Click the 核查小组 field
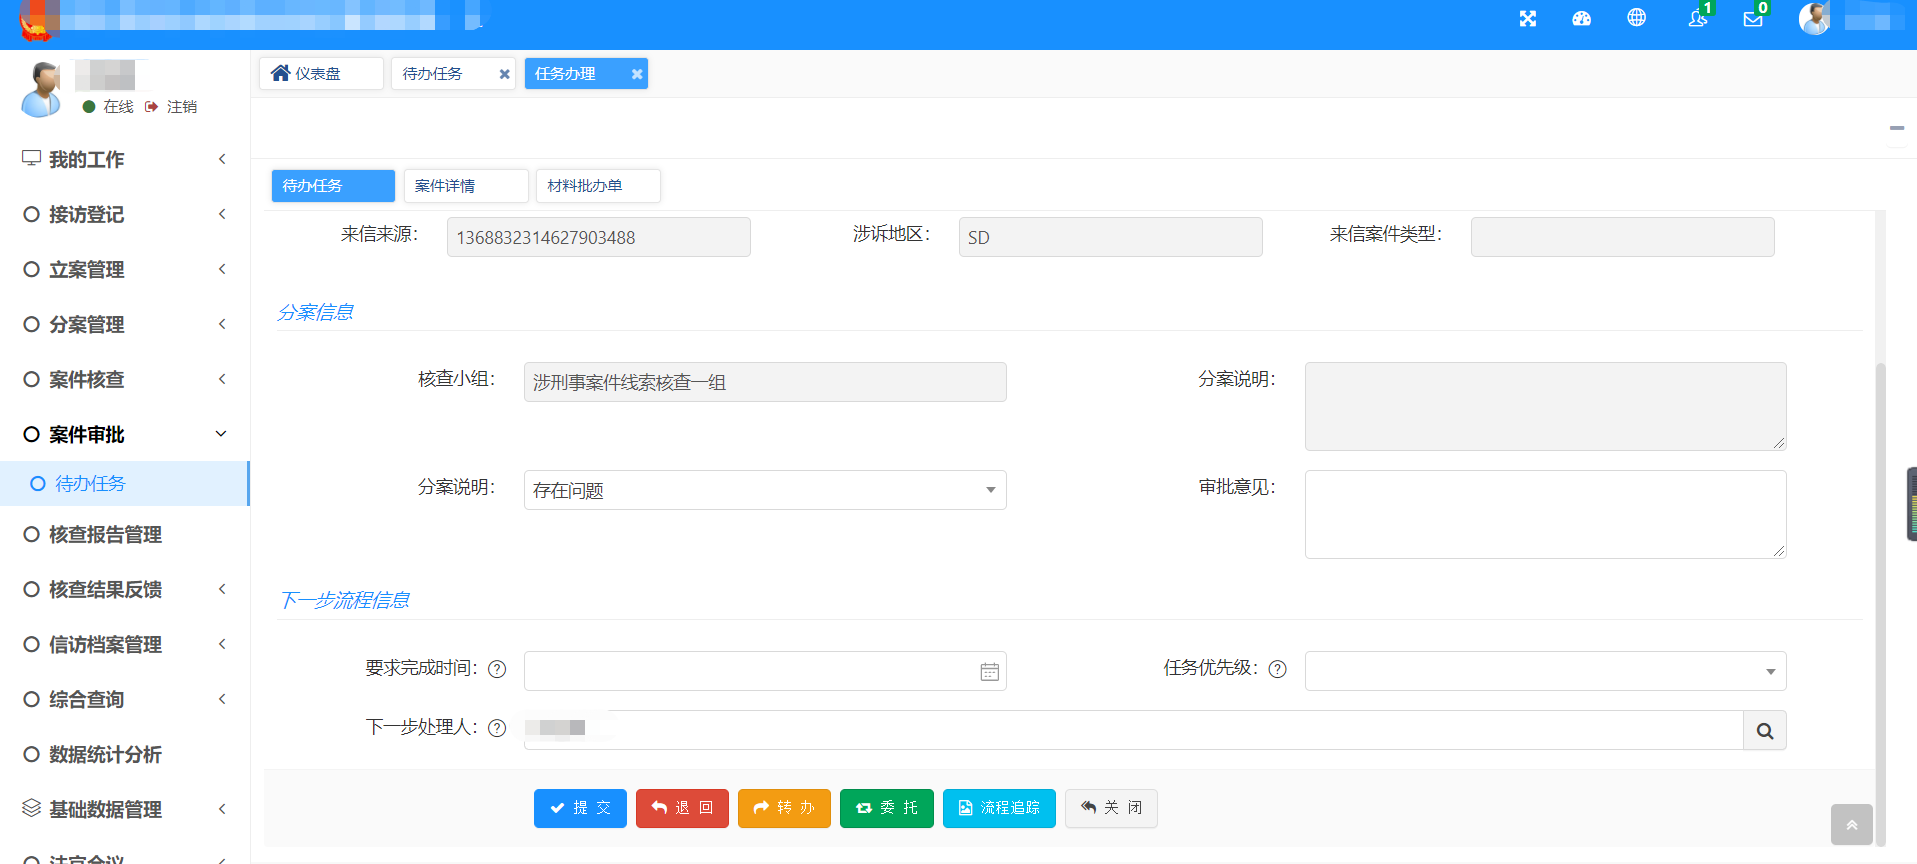This screenshot has width=1917, height=864. (765, 382)
